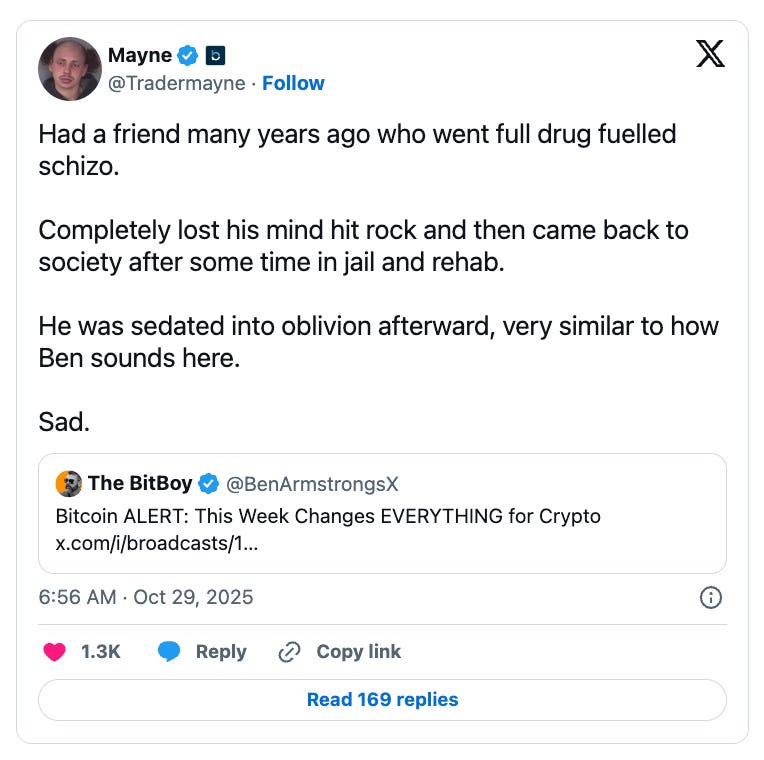Open the 6:56 AM Oct 29, 2025 timestamp
764x760 pixels.
pyautogui.click(x=146, y=597)
